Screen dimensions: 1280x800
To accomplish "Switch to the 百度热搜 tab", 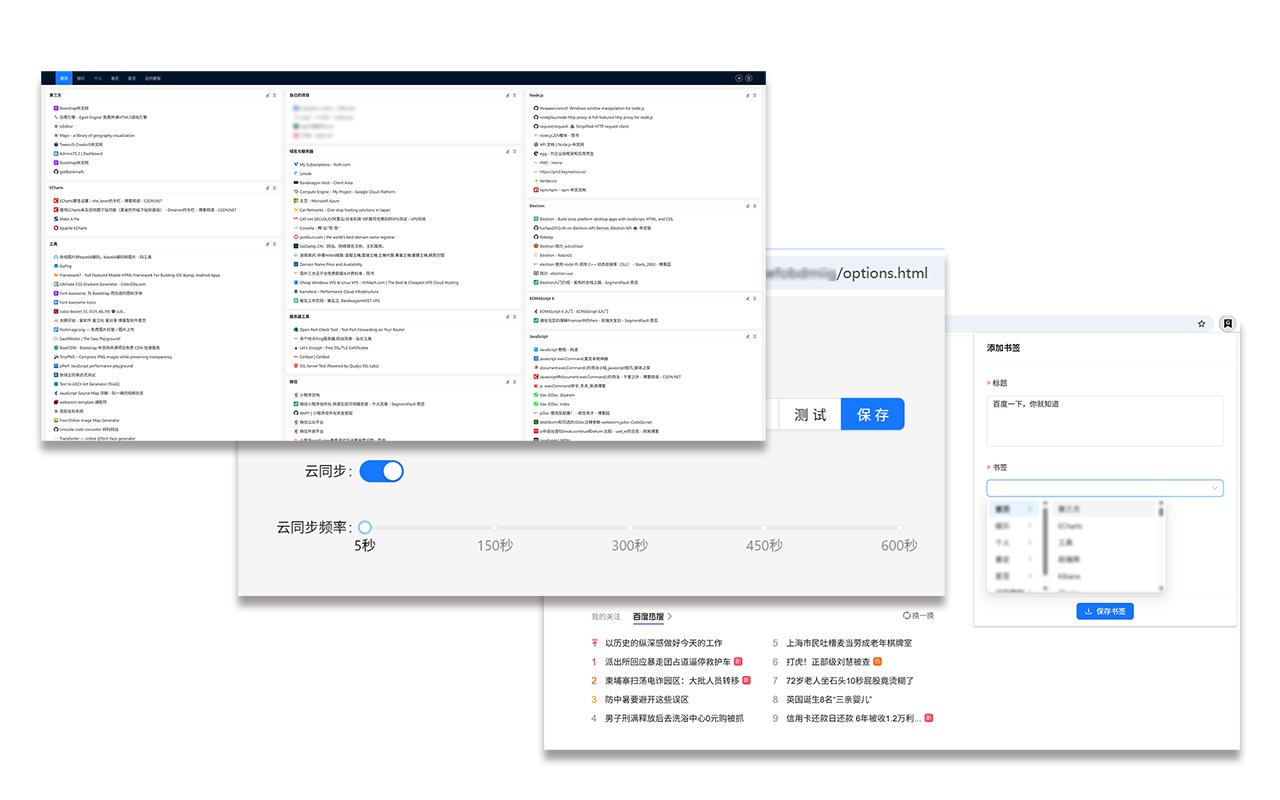I will pyautogui.click(x=648, y=616).
